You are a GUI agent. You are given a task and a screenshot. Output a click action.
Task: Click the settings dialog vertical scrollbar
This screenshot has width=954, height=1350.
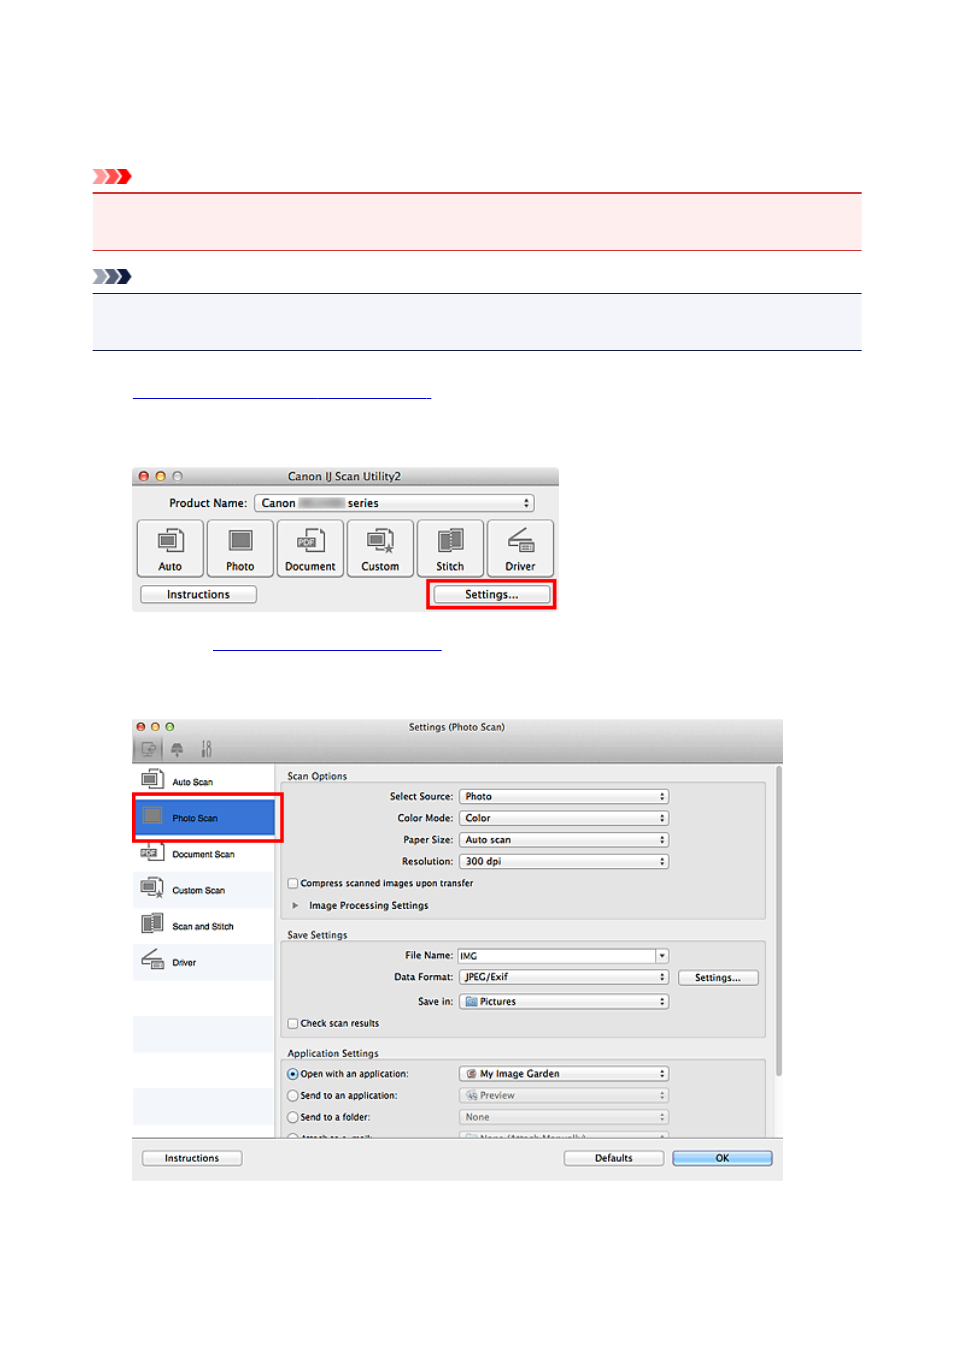[x=778, y=920]
